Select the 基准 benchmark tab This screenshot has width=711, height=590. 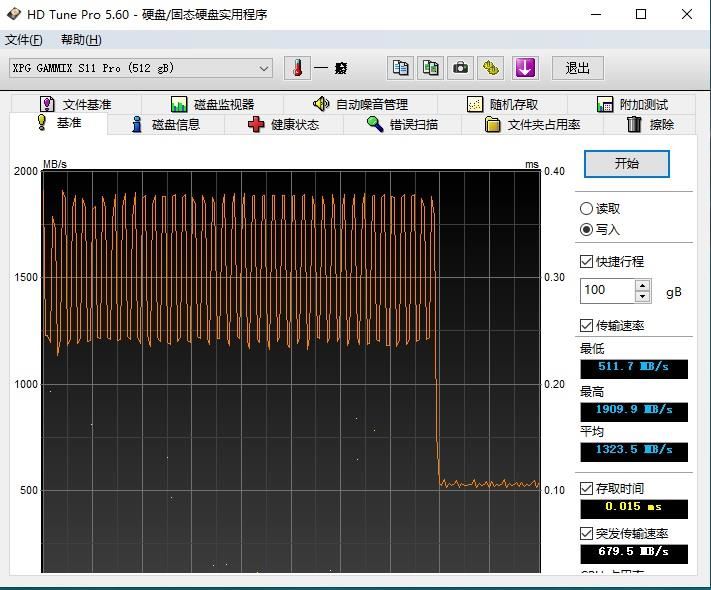point(59,123)
